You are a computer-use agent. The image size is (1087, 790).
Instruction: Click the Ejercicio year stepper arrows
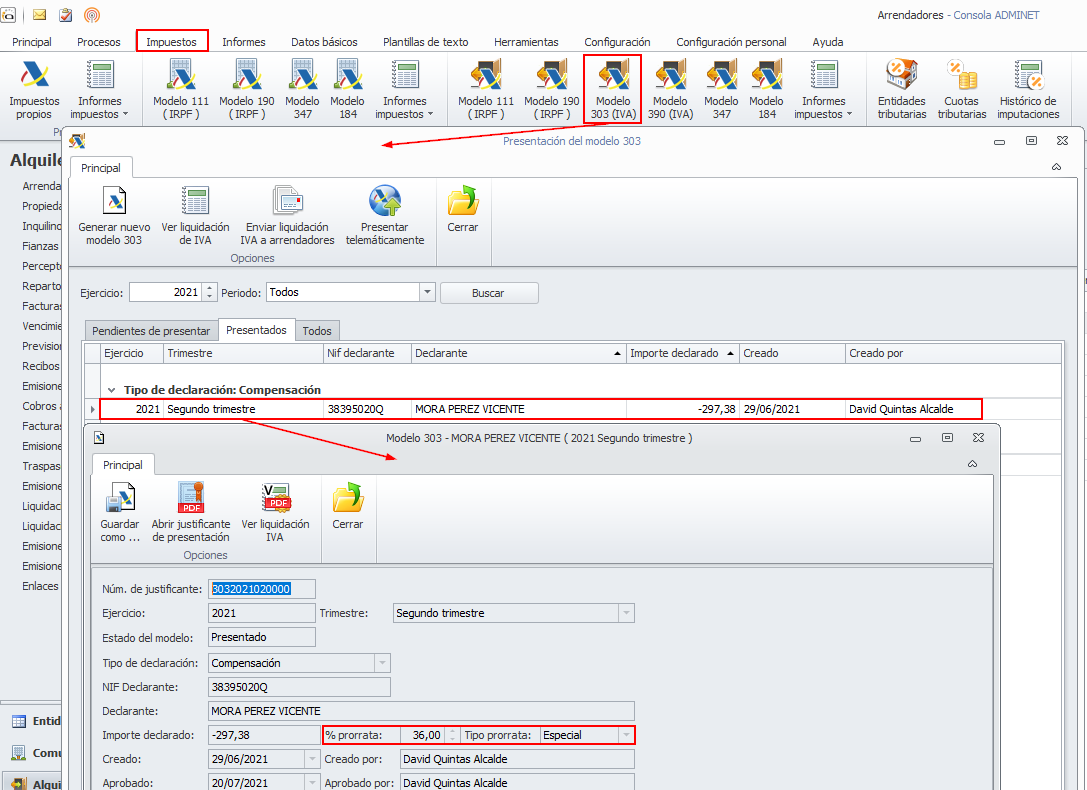(209, 292)
